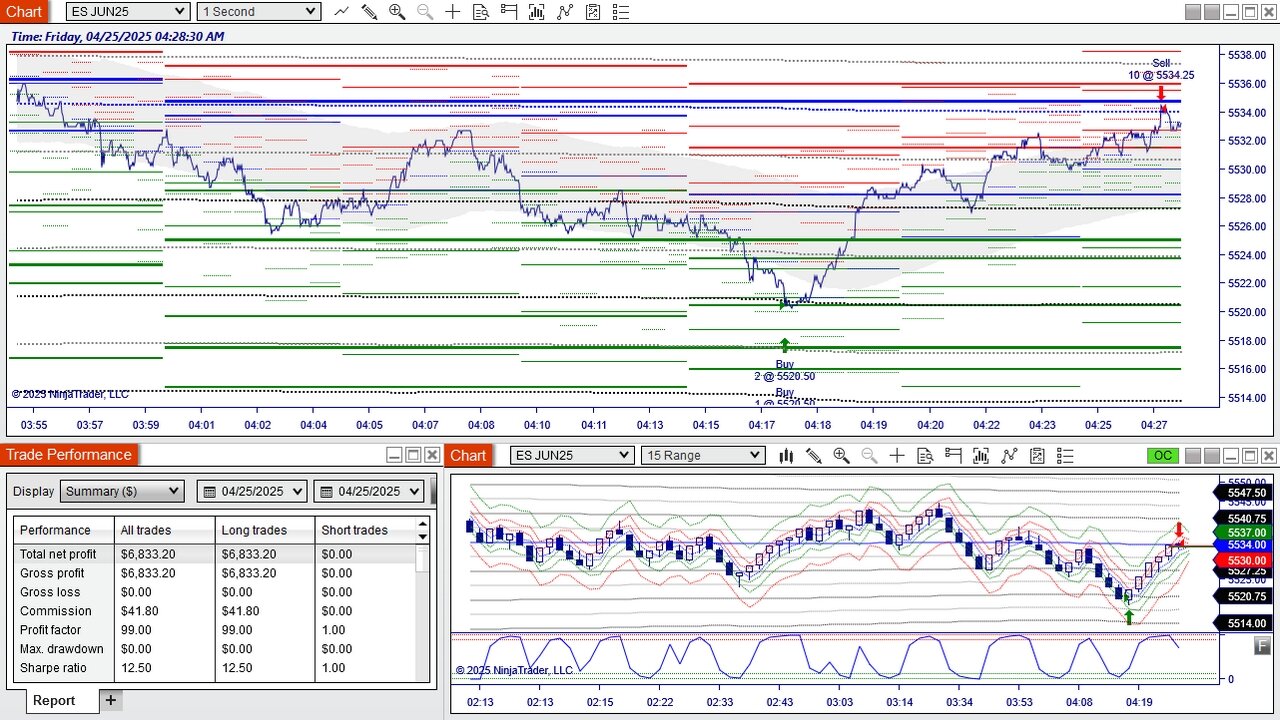Click second link-color square in bottom chart title
The image size is (1280, 720).
[1211, 455]
